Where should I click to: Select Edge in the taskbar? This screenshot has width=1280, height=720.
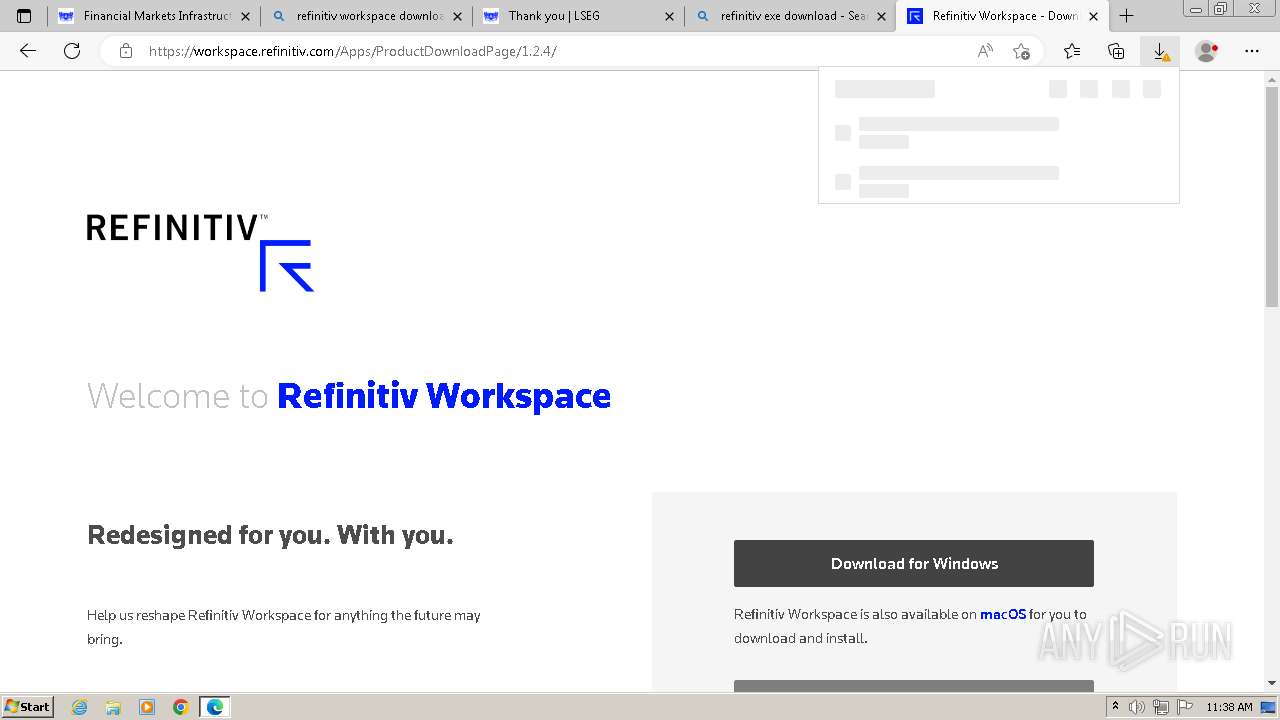click(x=215, y=707)
